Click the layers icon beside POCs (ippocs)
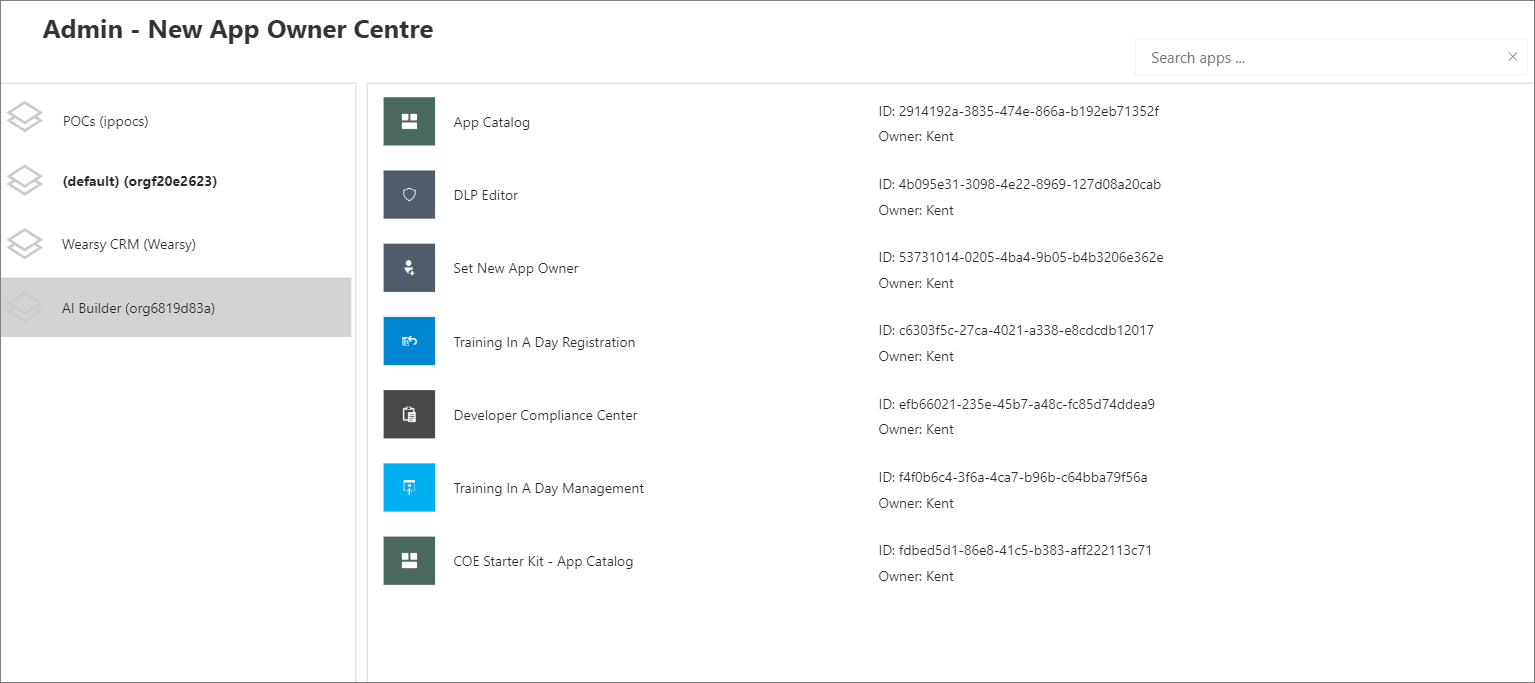 [25, 118]
